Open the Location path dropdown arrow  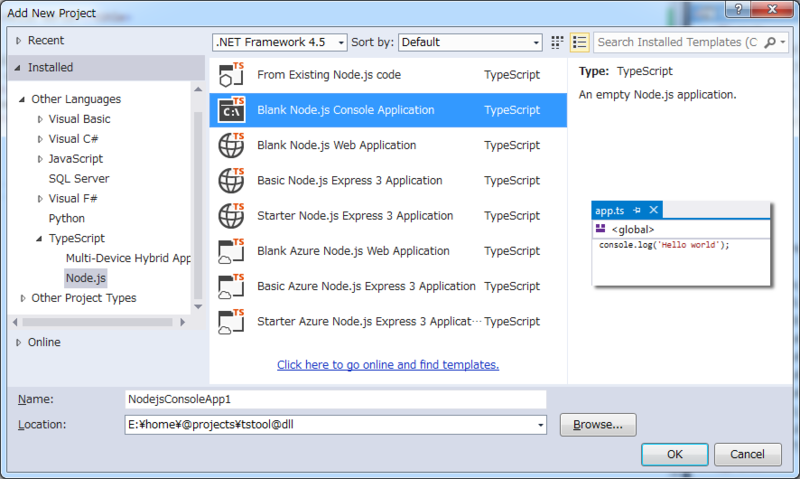click(x=540, y=425)
